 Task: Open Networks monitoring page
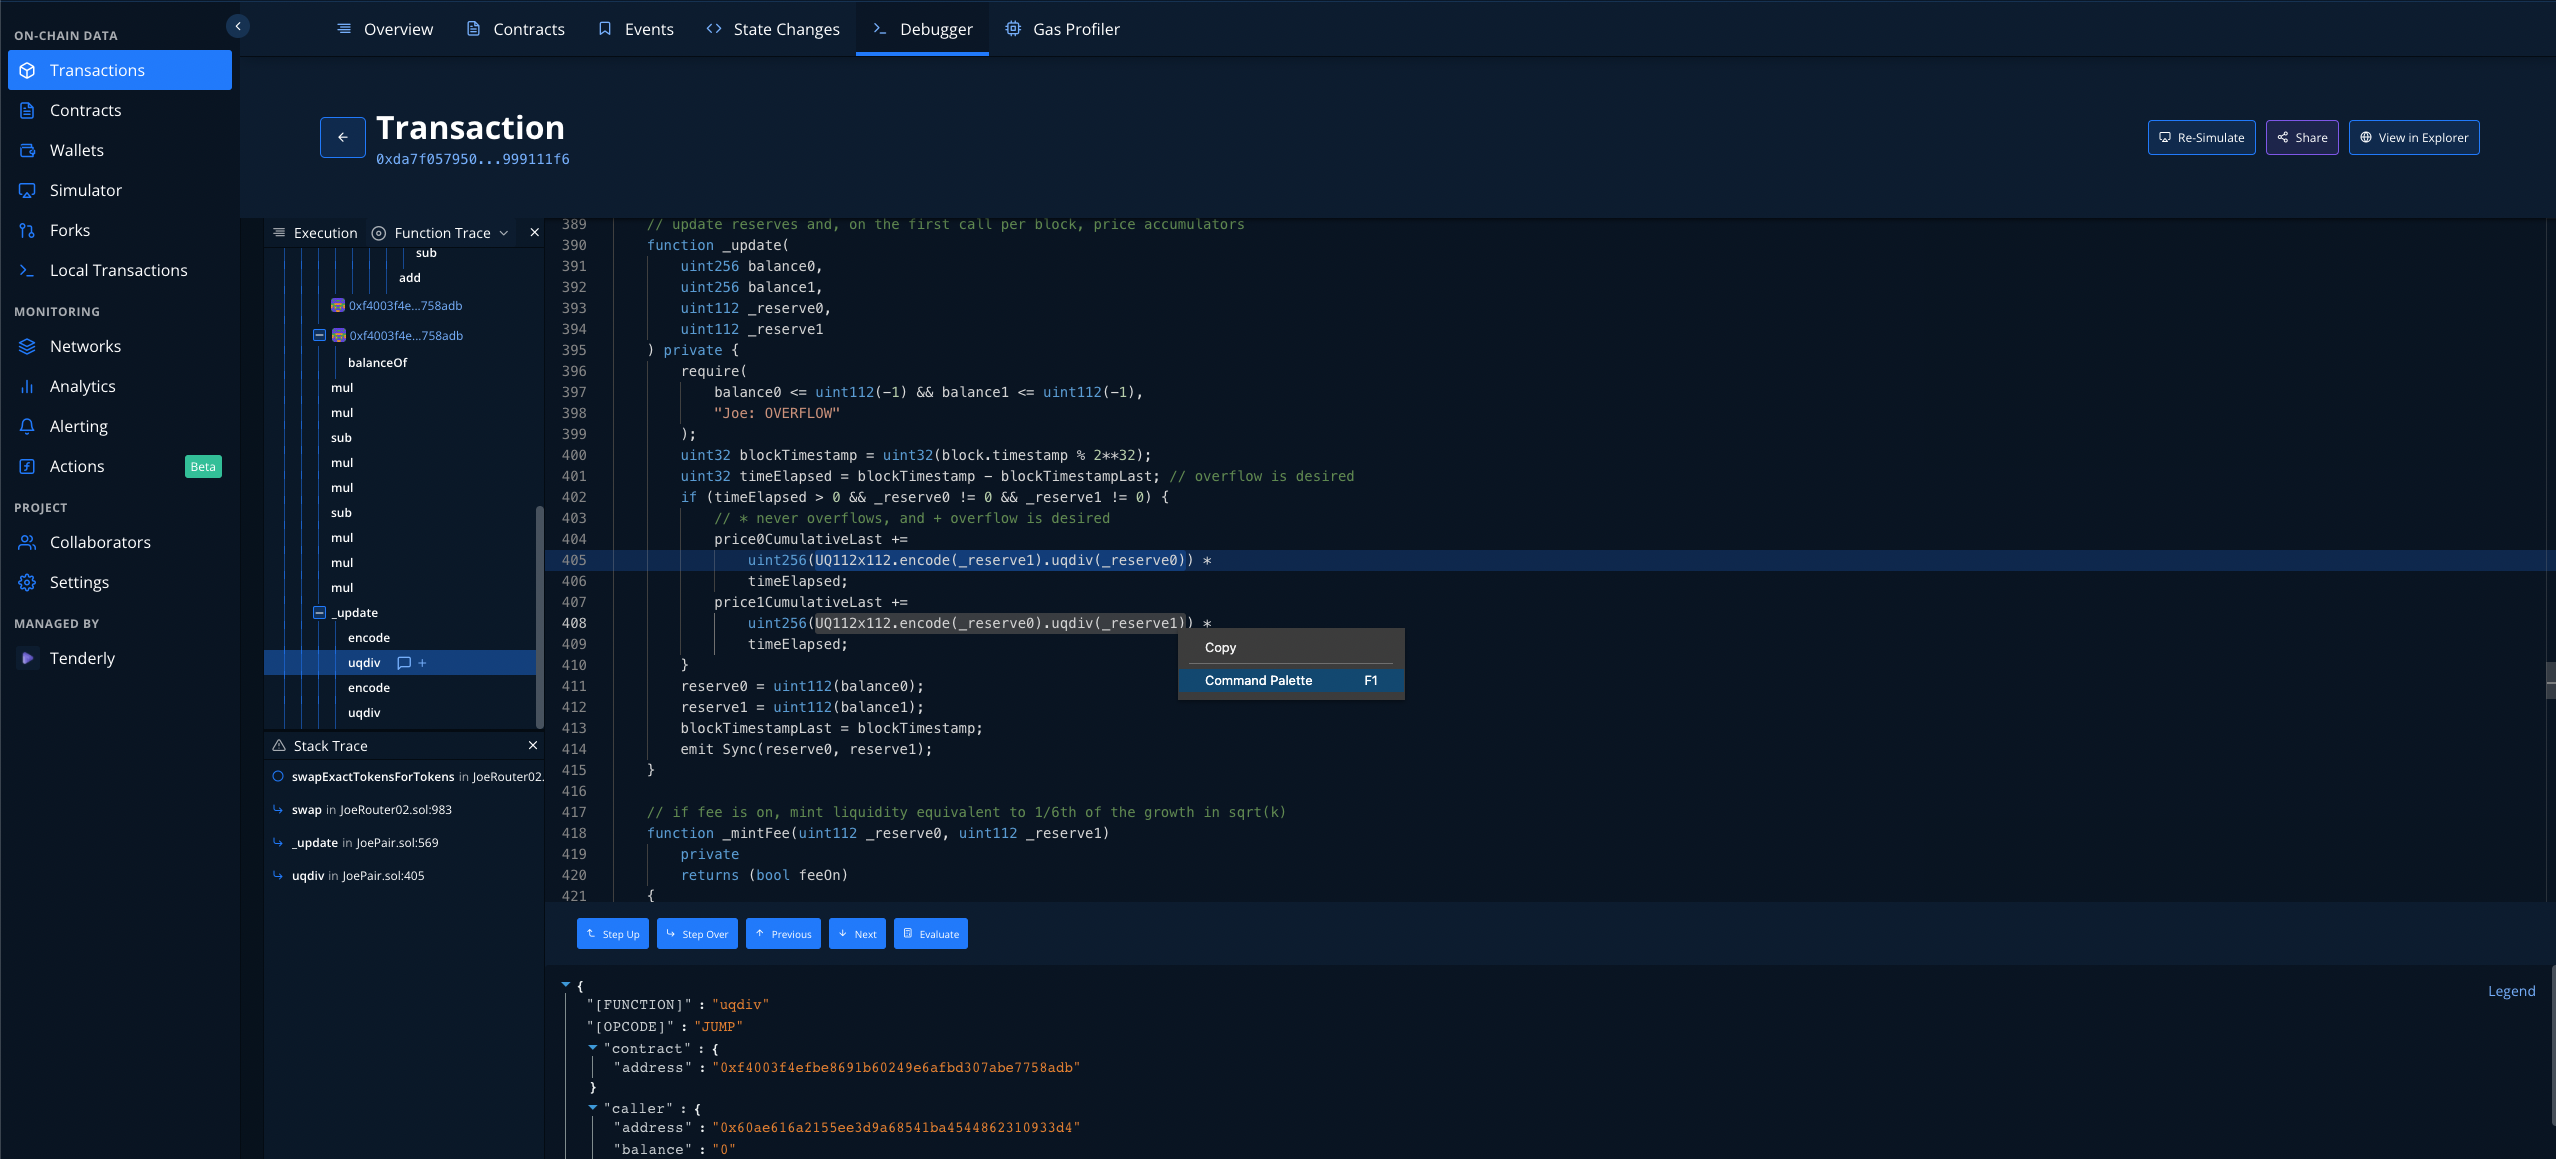point(120,346)
